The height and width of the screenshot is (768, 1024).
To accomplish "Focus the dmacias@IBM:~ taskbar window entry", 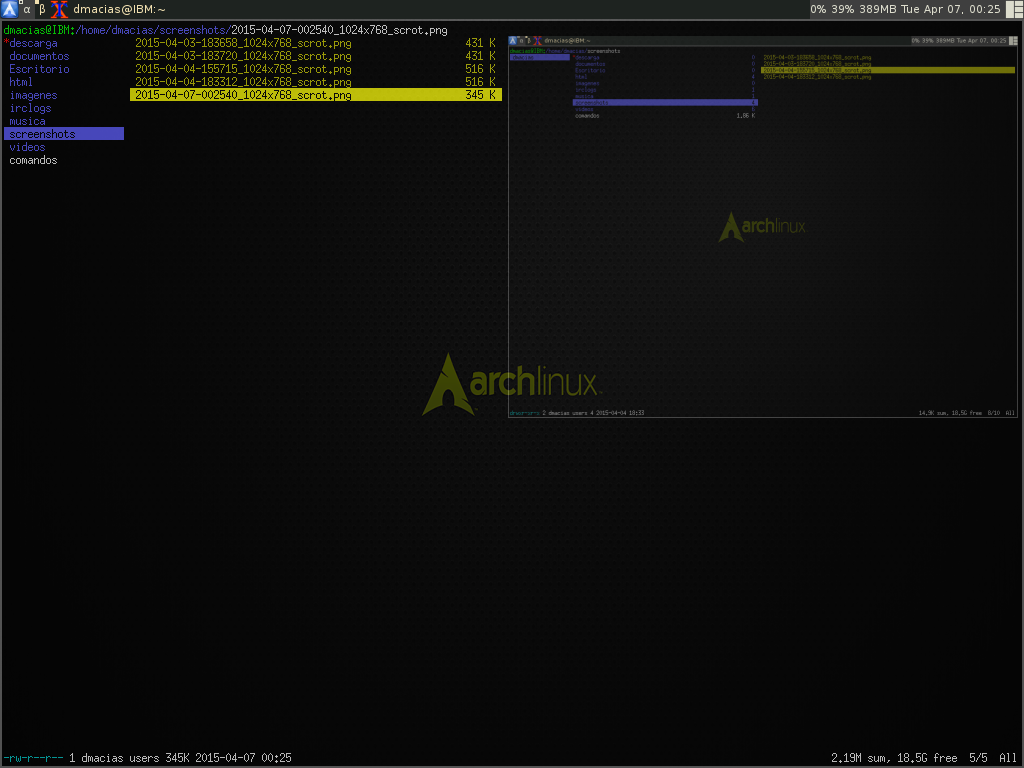I will pyautogui.click(x=119, y=9).
